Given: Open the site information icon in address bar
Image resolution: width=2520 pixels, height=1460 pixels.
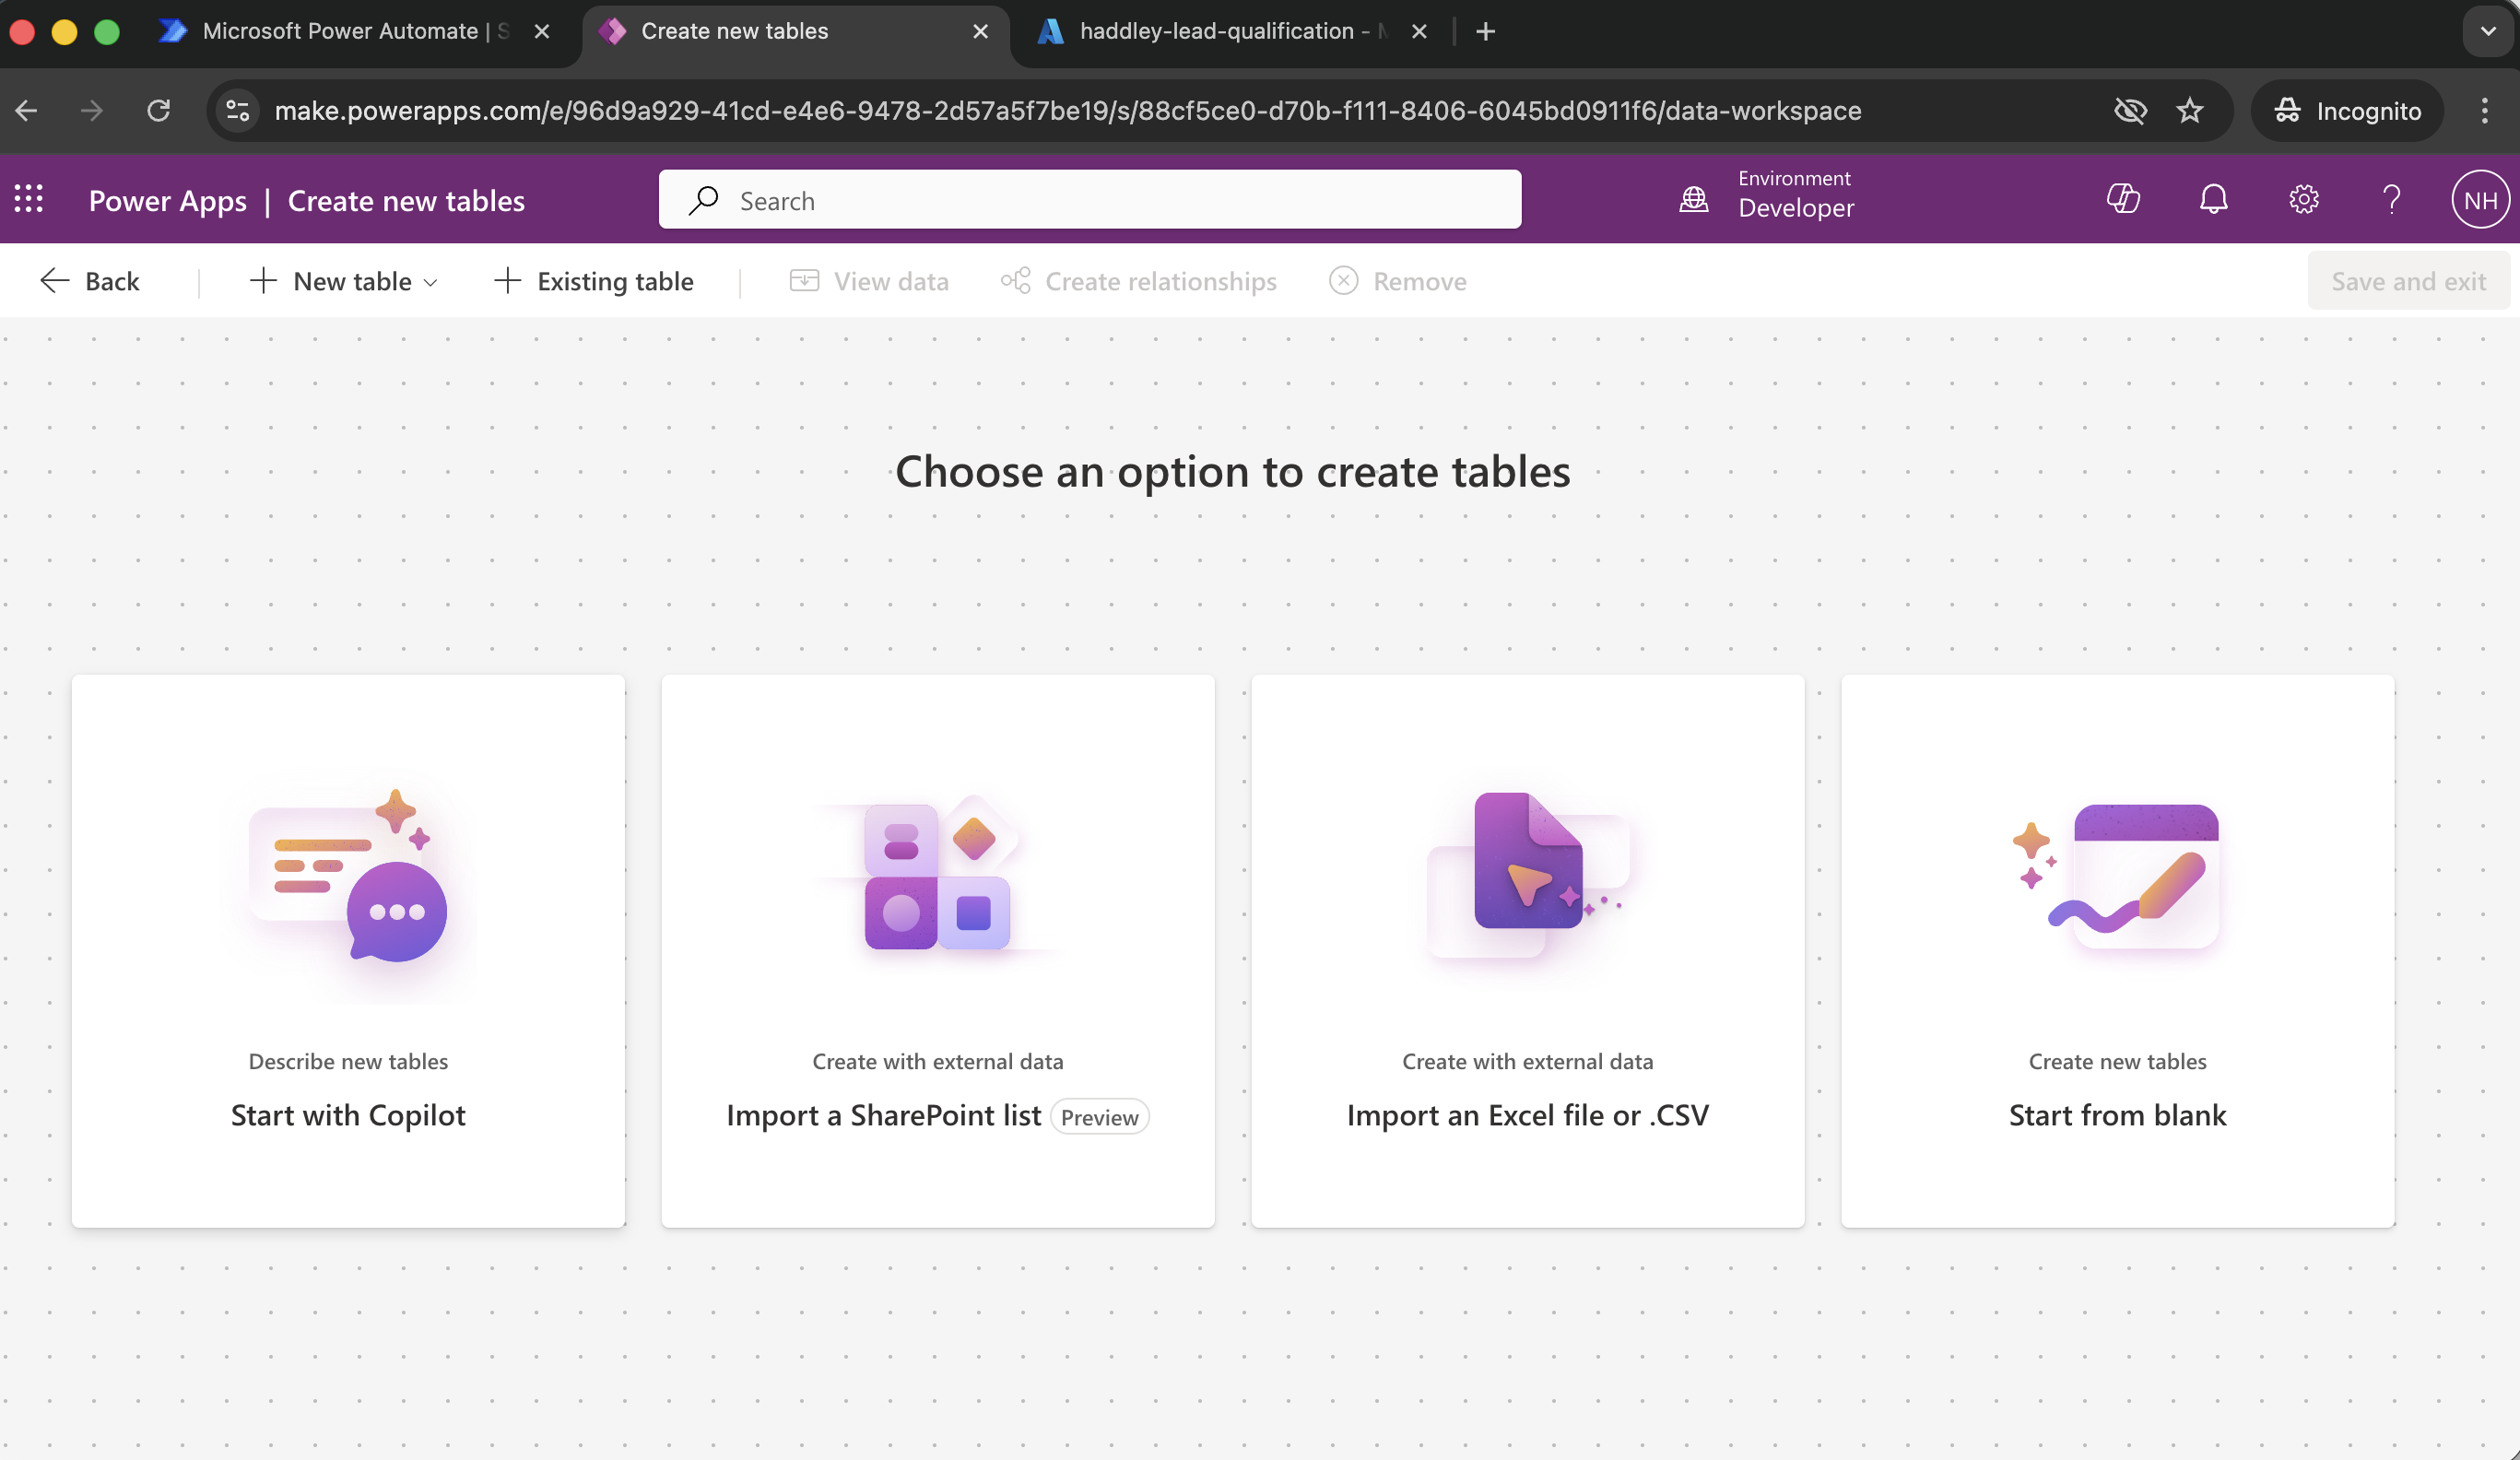Looking at the screenshot, I should 237,110.
